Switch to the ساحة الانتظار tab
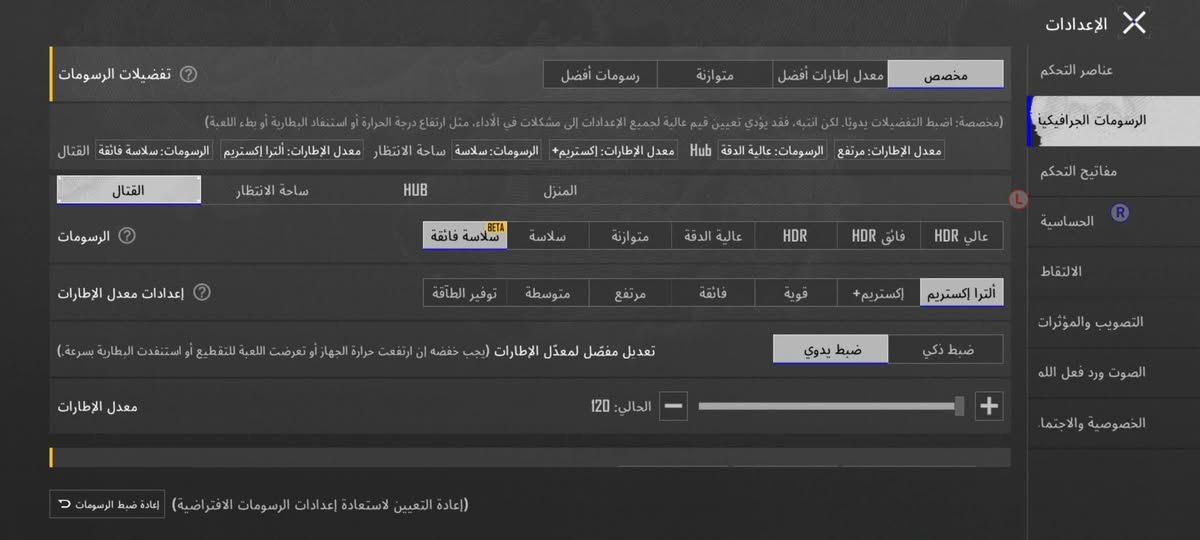 coord(272,190)
